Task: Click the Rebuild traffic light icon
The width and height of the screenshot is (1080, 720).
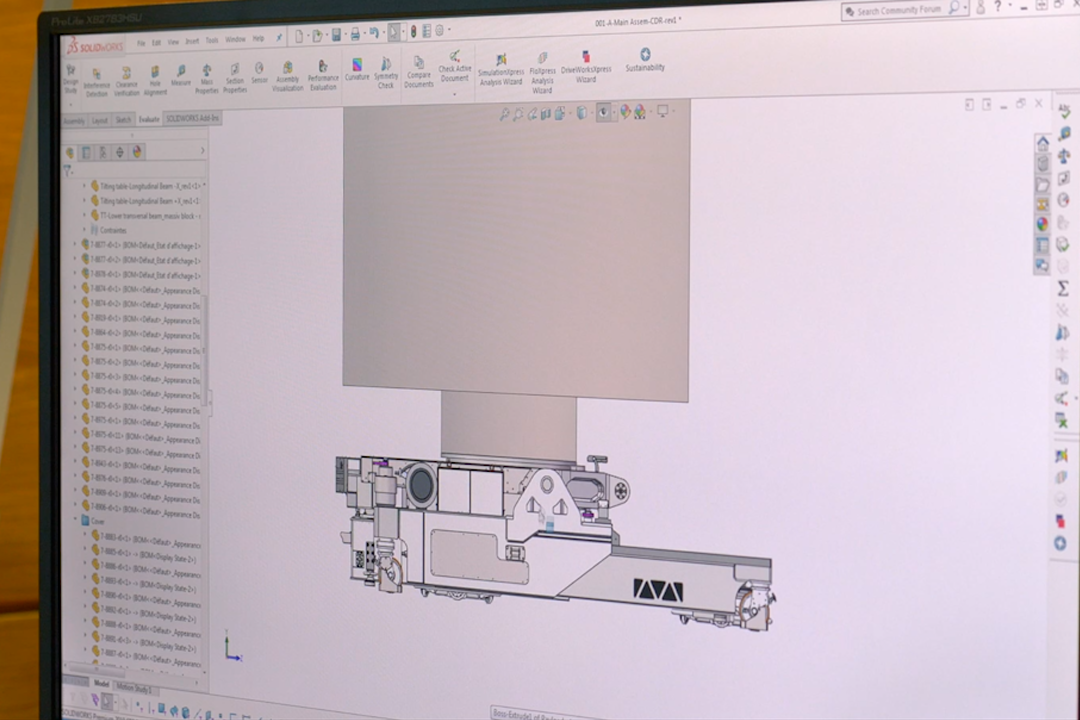Action: [413, 32]
